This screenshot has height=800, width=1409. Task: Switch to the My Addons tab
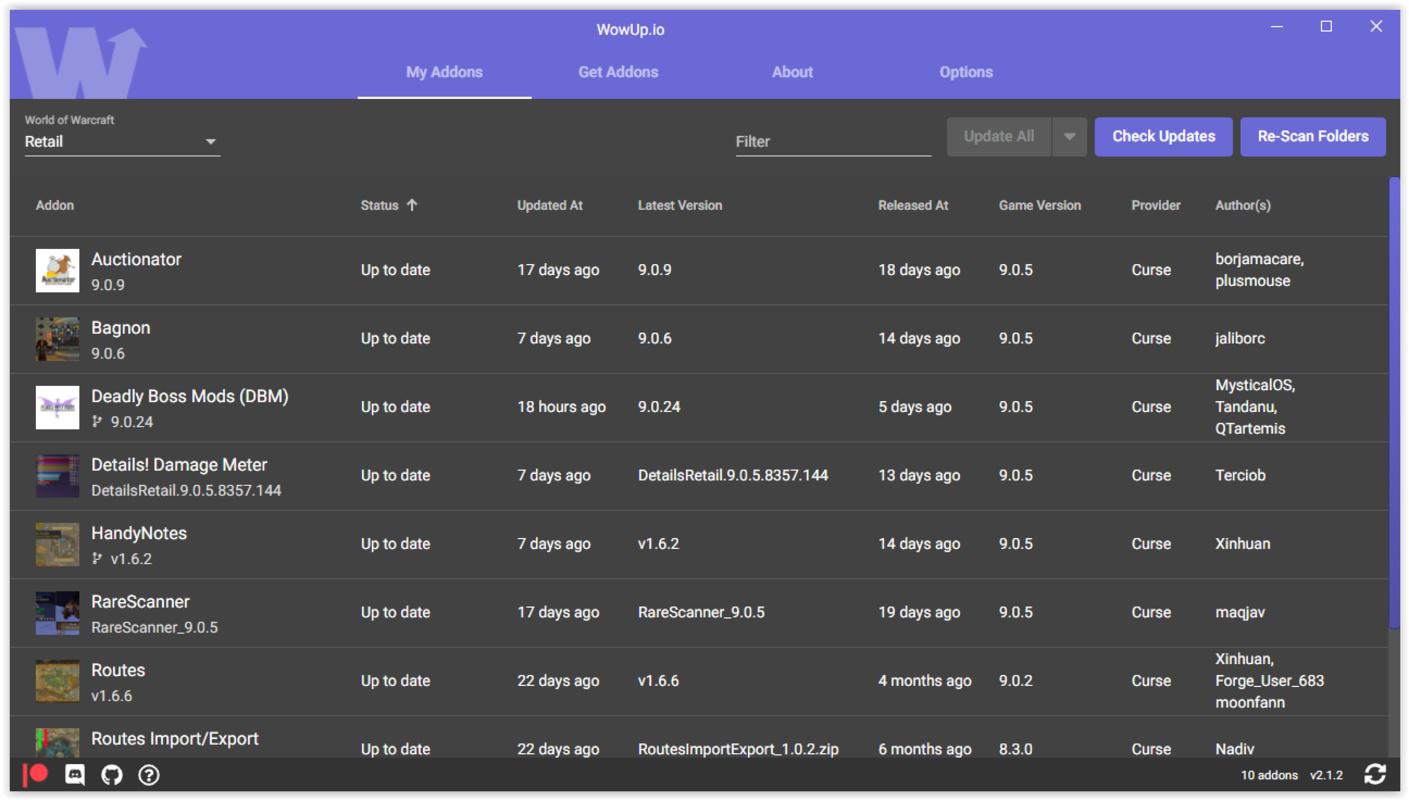point(444,72)
